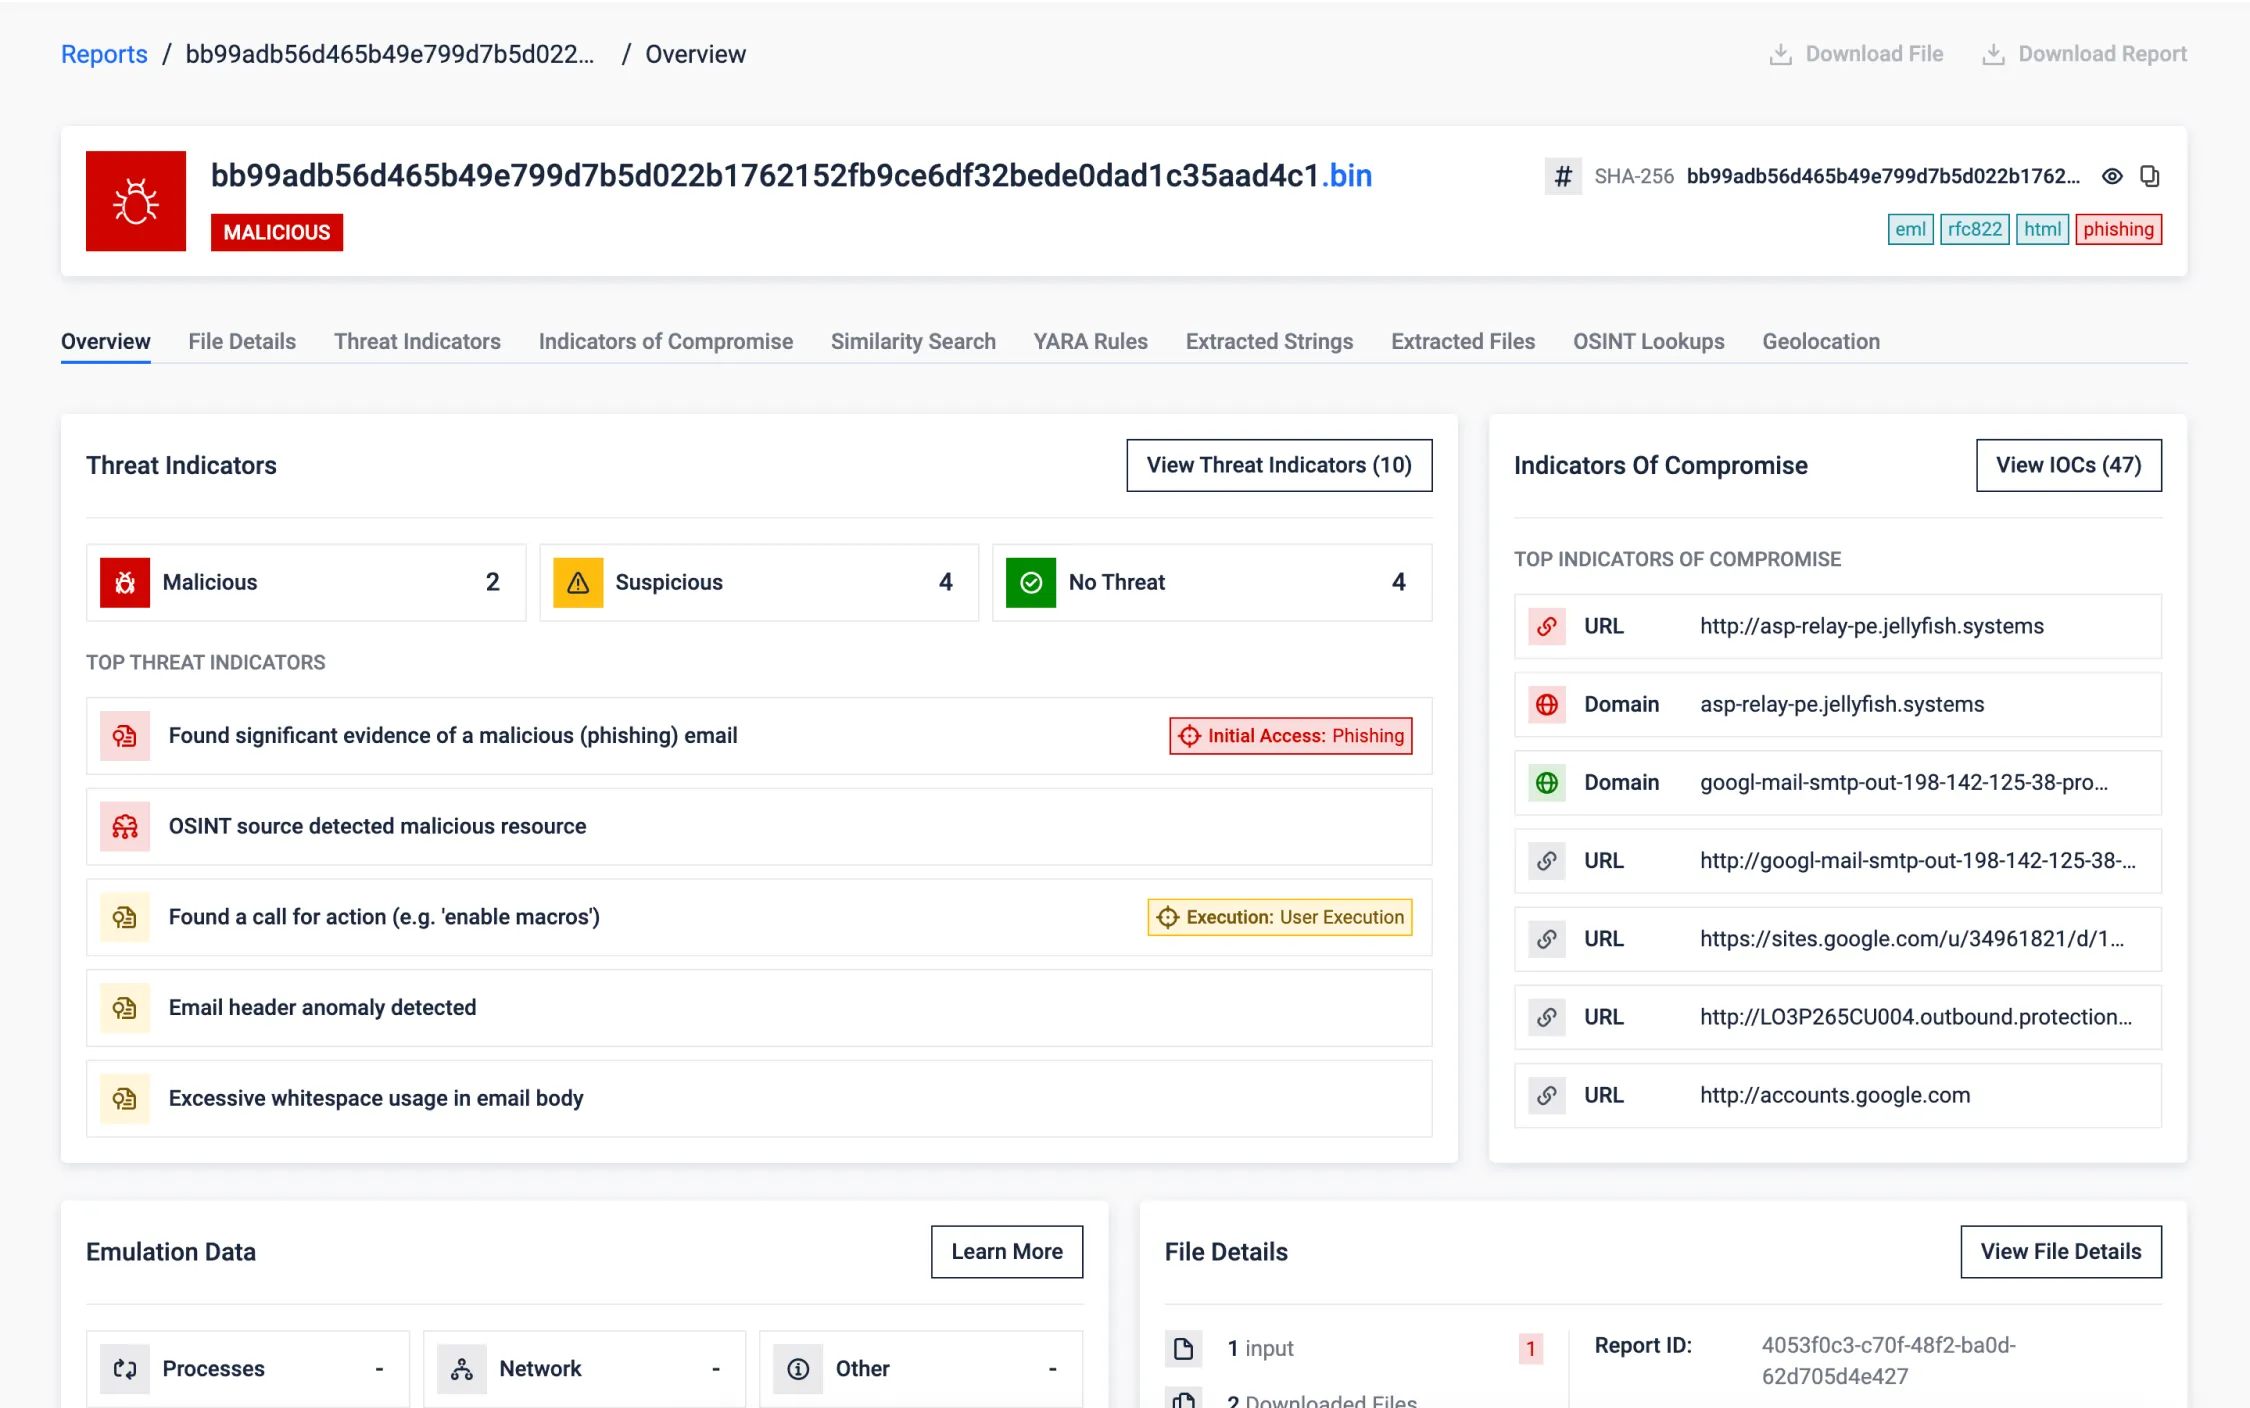Click the red malicious bug icon
The width and height of the screenshot is (2250, 1408).
click(136, 201)
